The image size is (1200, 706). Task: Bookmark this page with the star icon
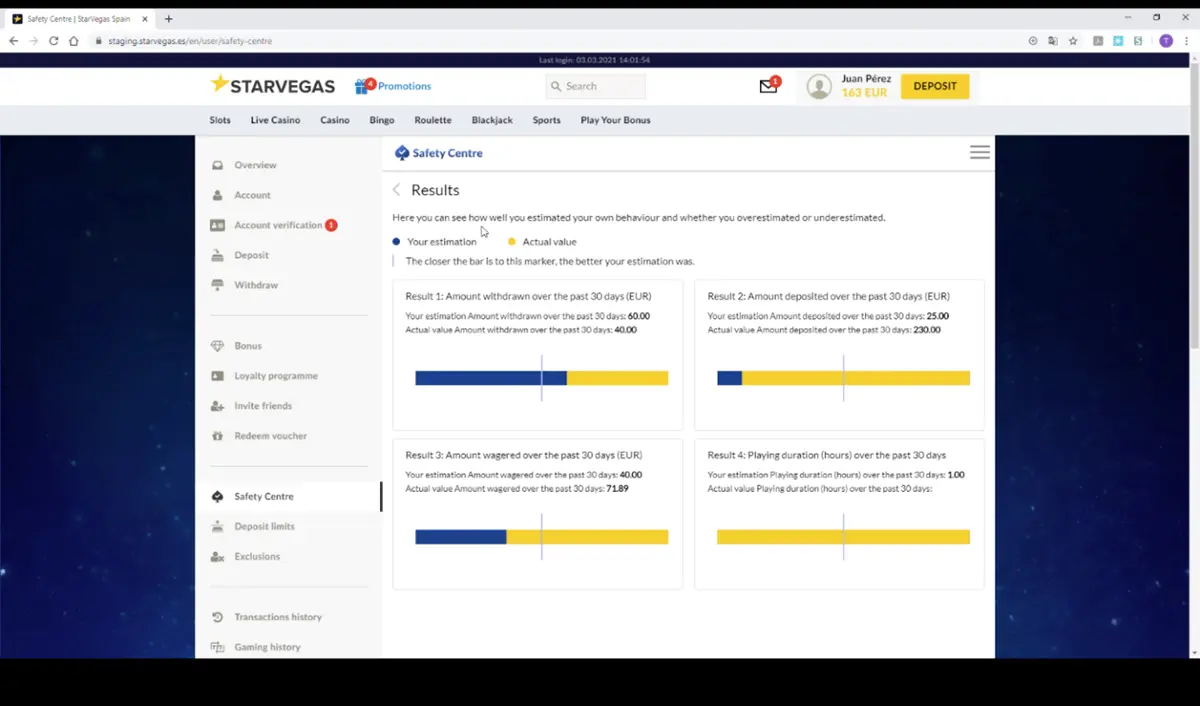(1073, 41)
